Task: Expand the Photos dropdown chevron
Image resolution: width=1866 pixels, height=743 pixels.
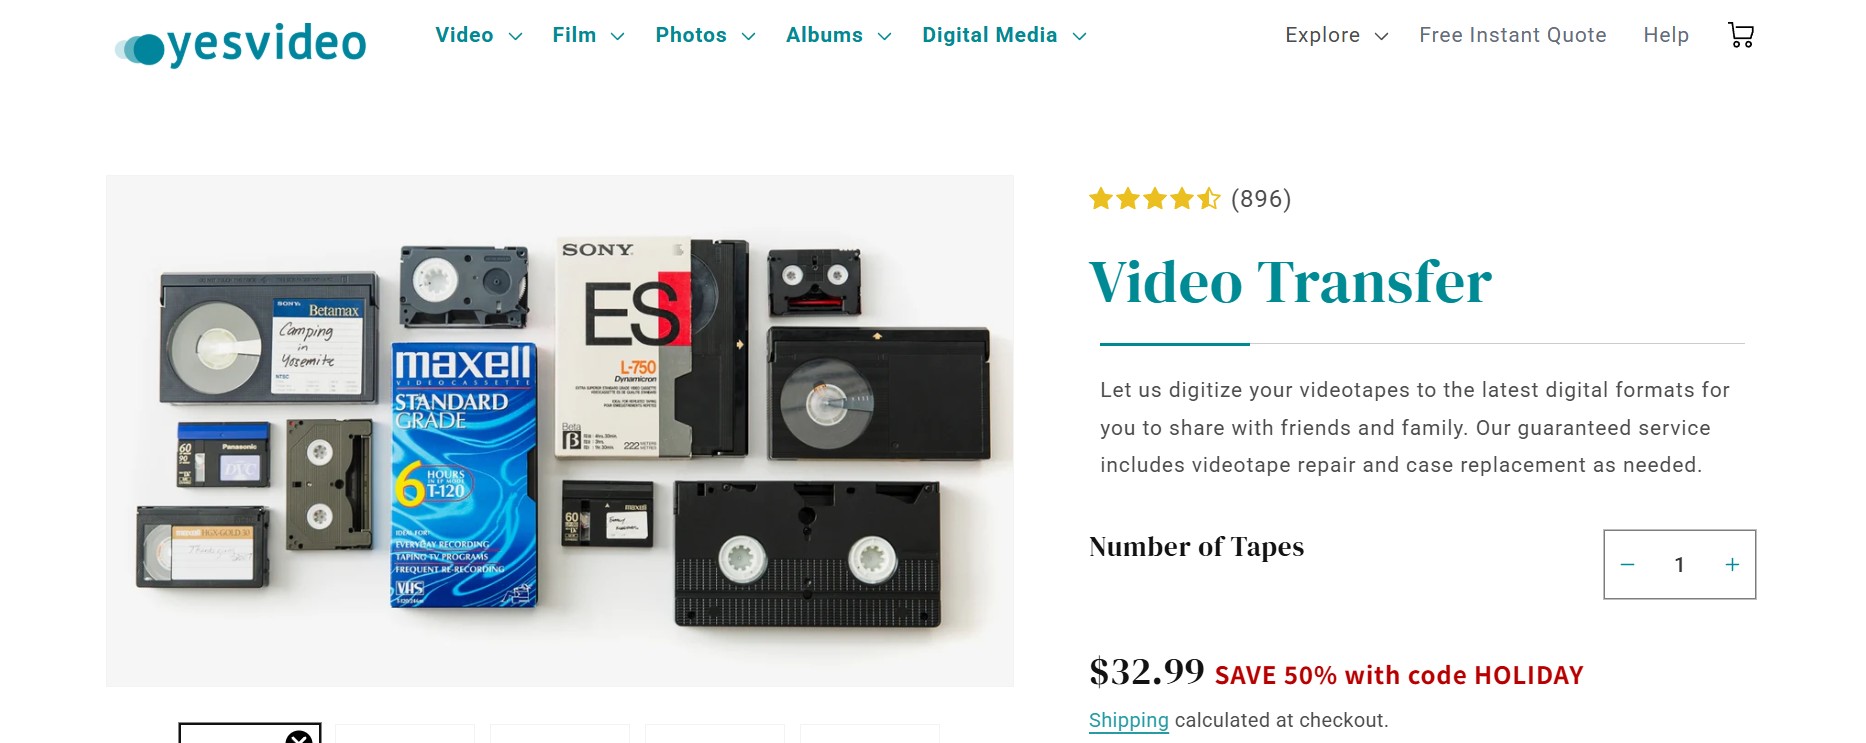Action: [748, 36]
